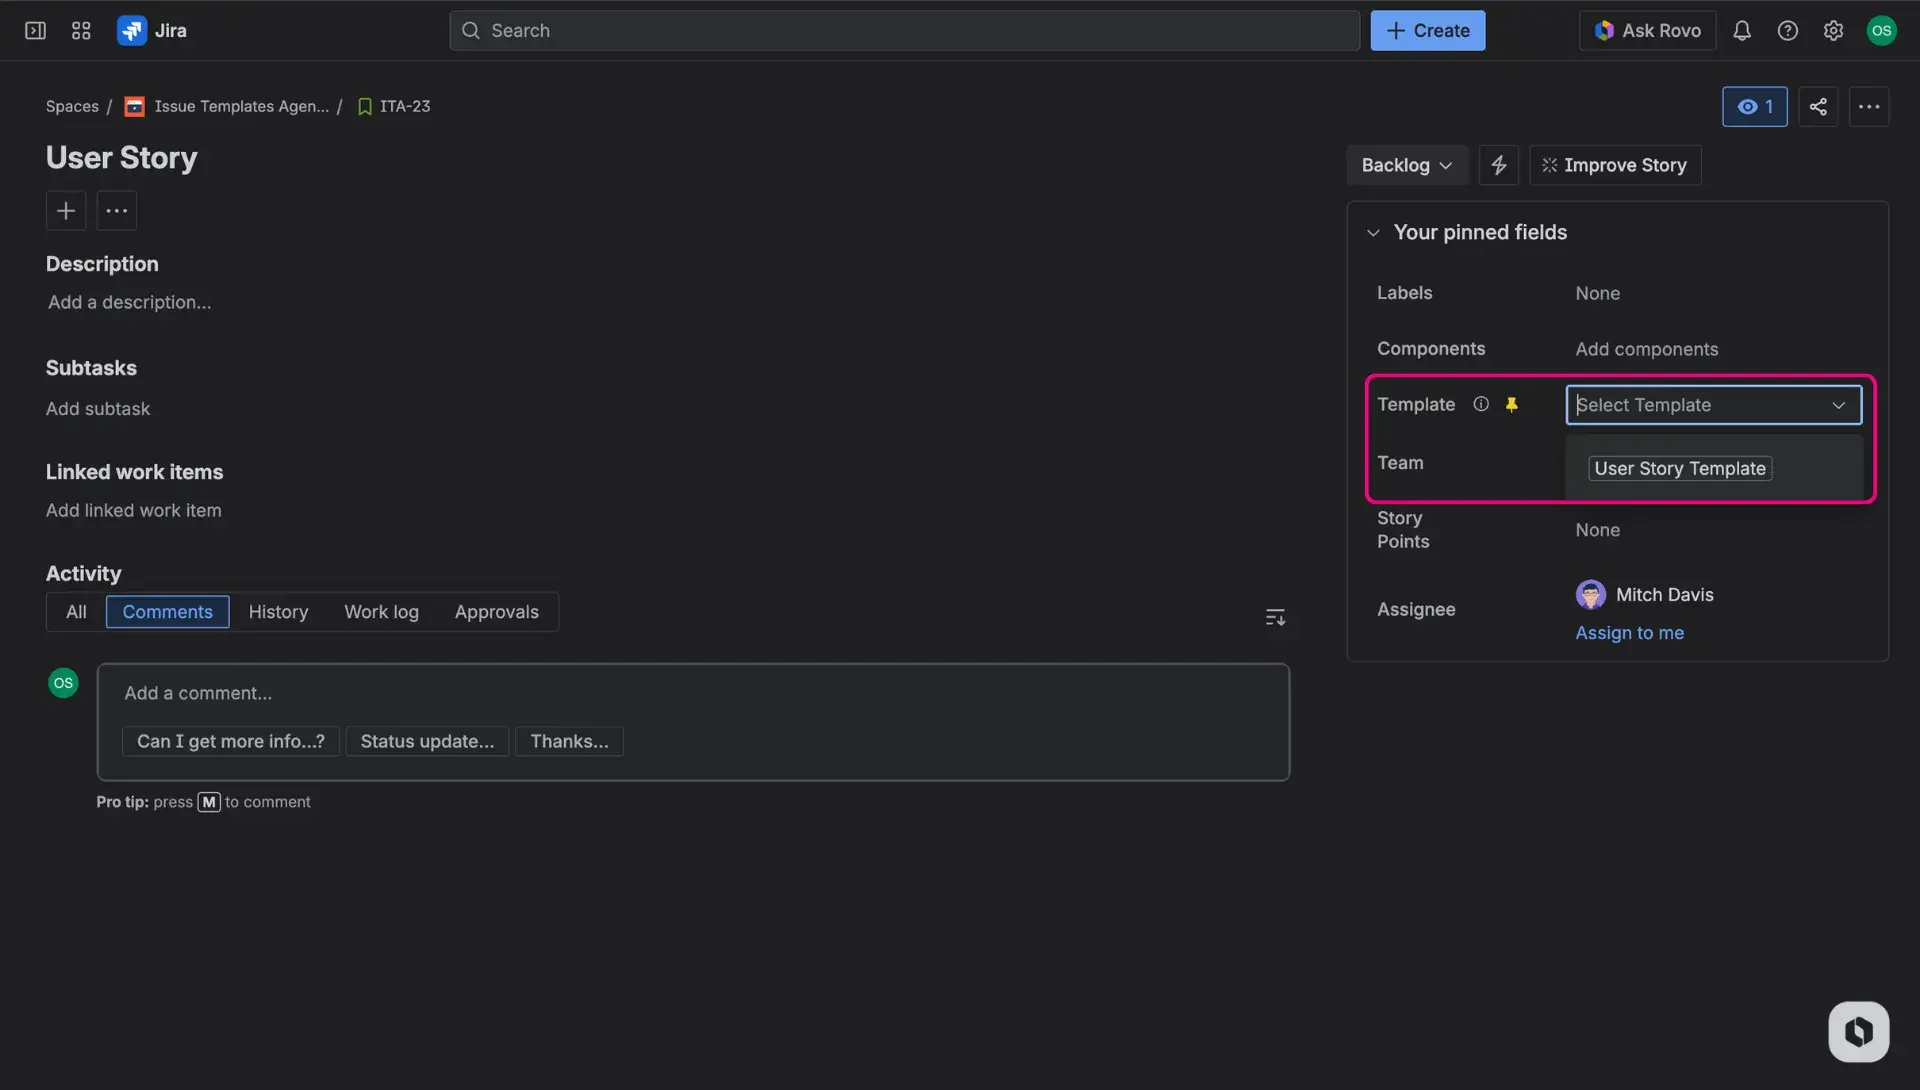Click the pin icon on Template field

coord(1511,404)
